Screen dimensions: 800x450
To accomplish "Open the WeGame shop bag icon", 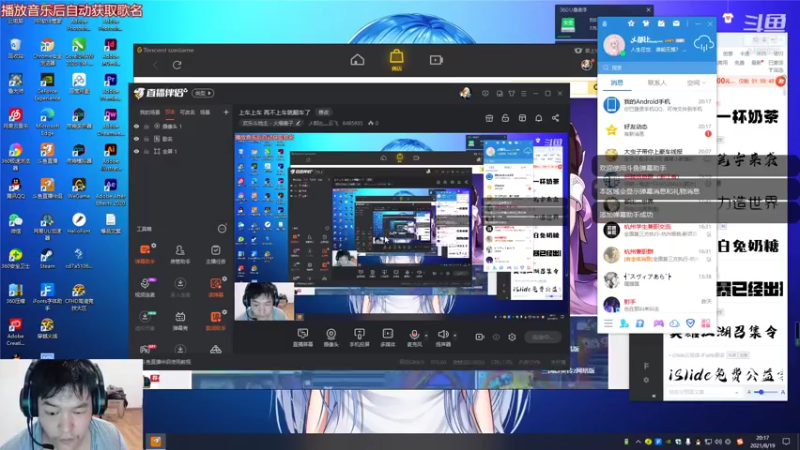I will (x=396, y=60).
